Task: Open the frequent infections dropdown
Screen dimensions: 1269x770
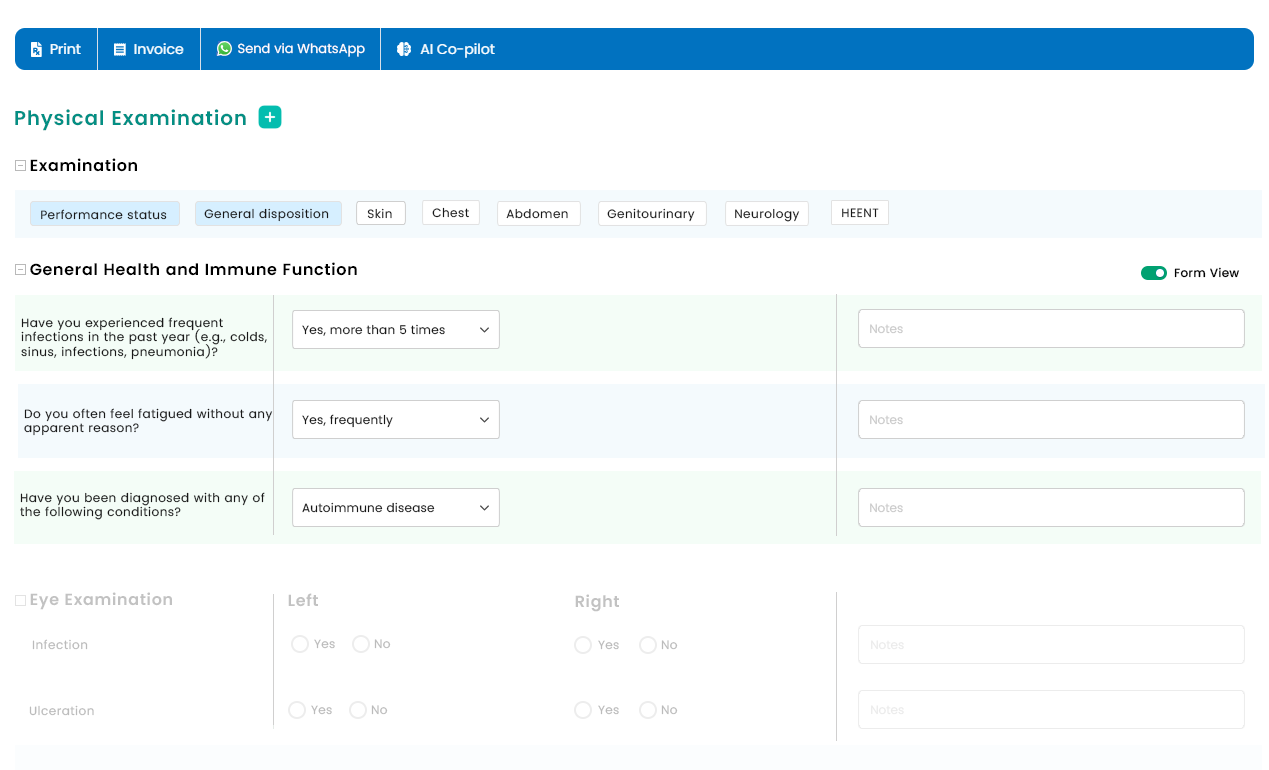Action: (396, 330)
